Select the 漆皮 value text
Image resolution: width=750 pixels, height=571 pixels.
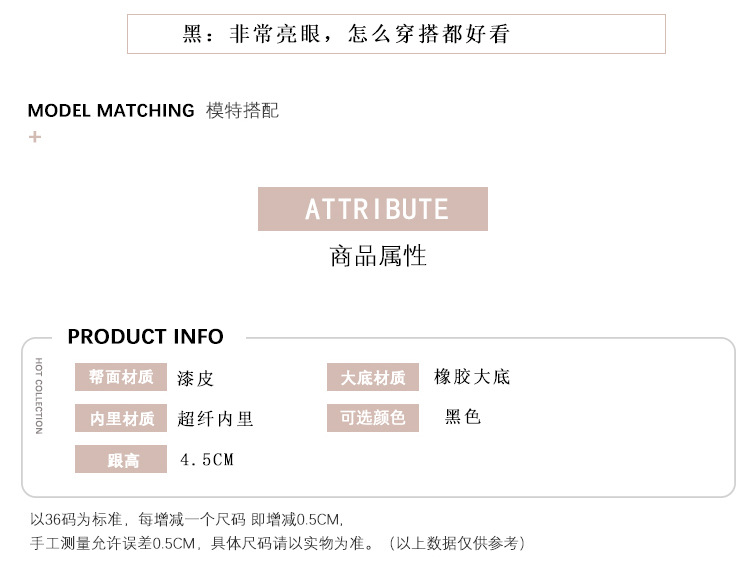(x=196, y=378)
